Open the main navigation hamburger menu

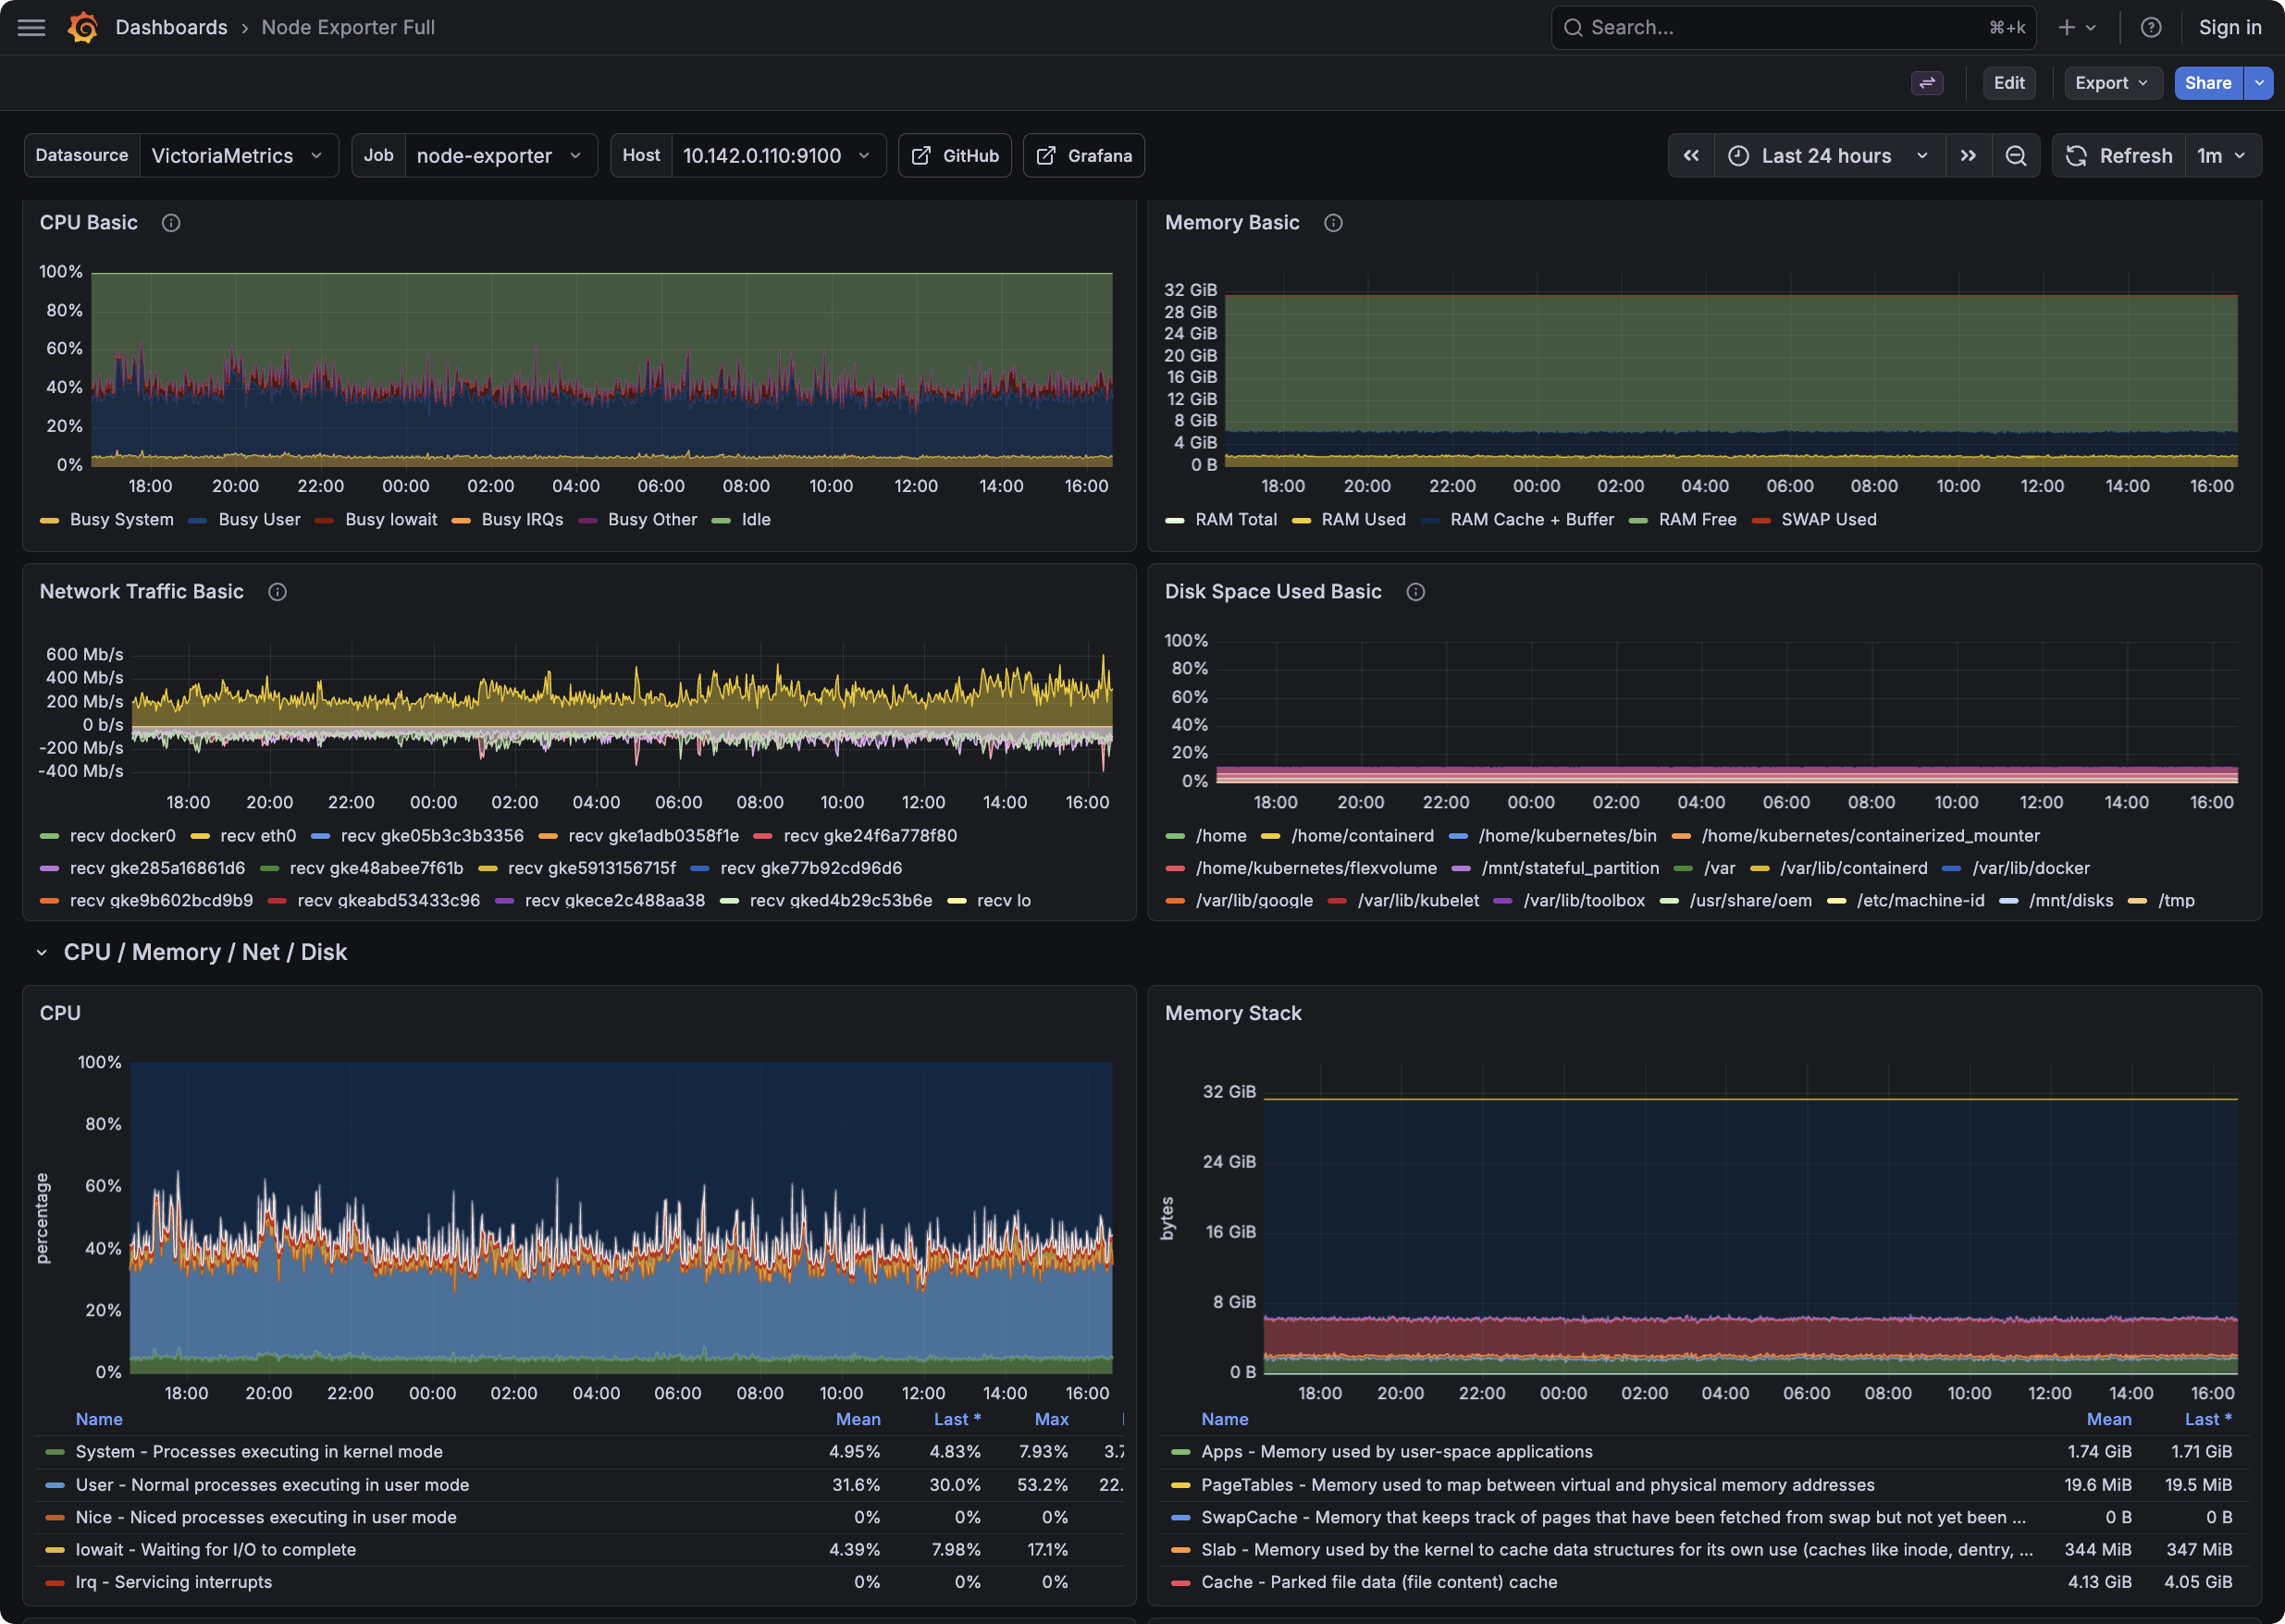[x=30, y=27]
